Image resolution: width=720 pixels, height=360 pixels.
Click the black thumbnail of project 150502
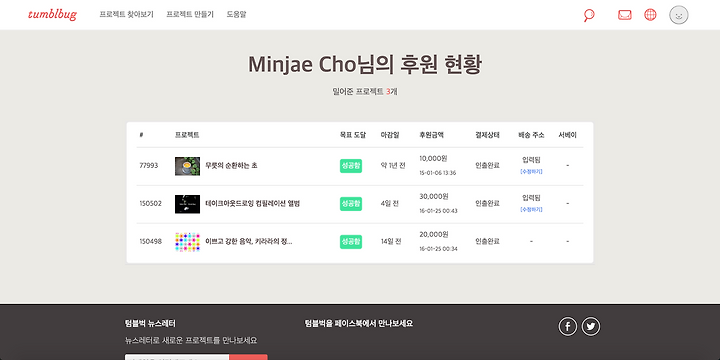coord(187,204)
